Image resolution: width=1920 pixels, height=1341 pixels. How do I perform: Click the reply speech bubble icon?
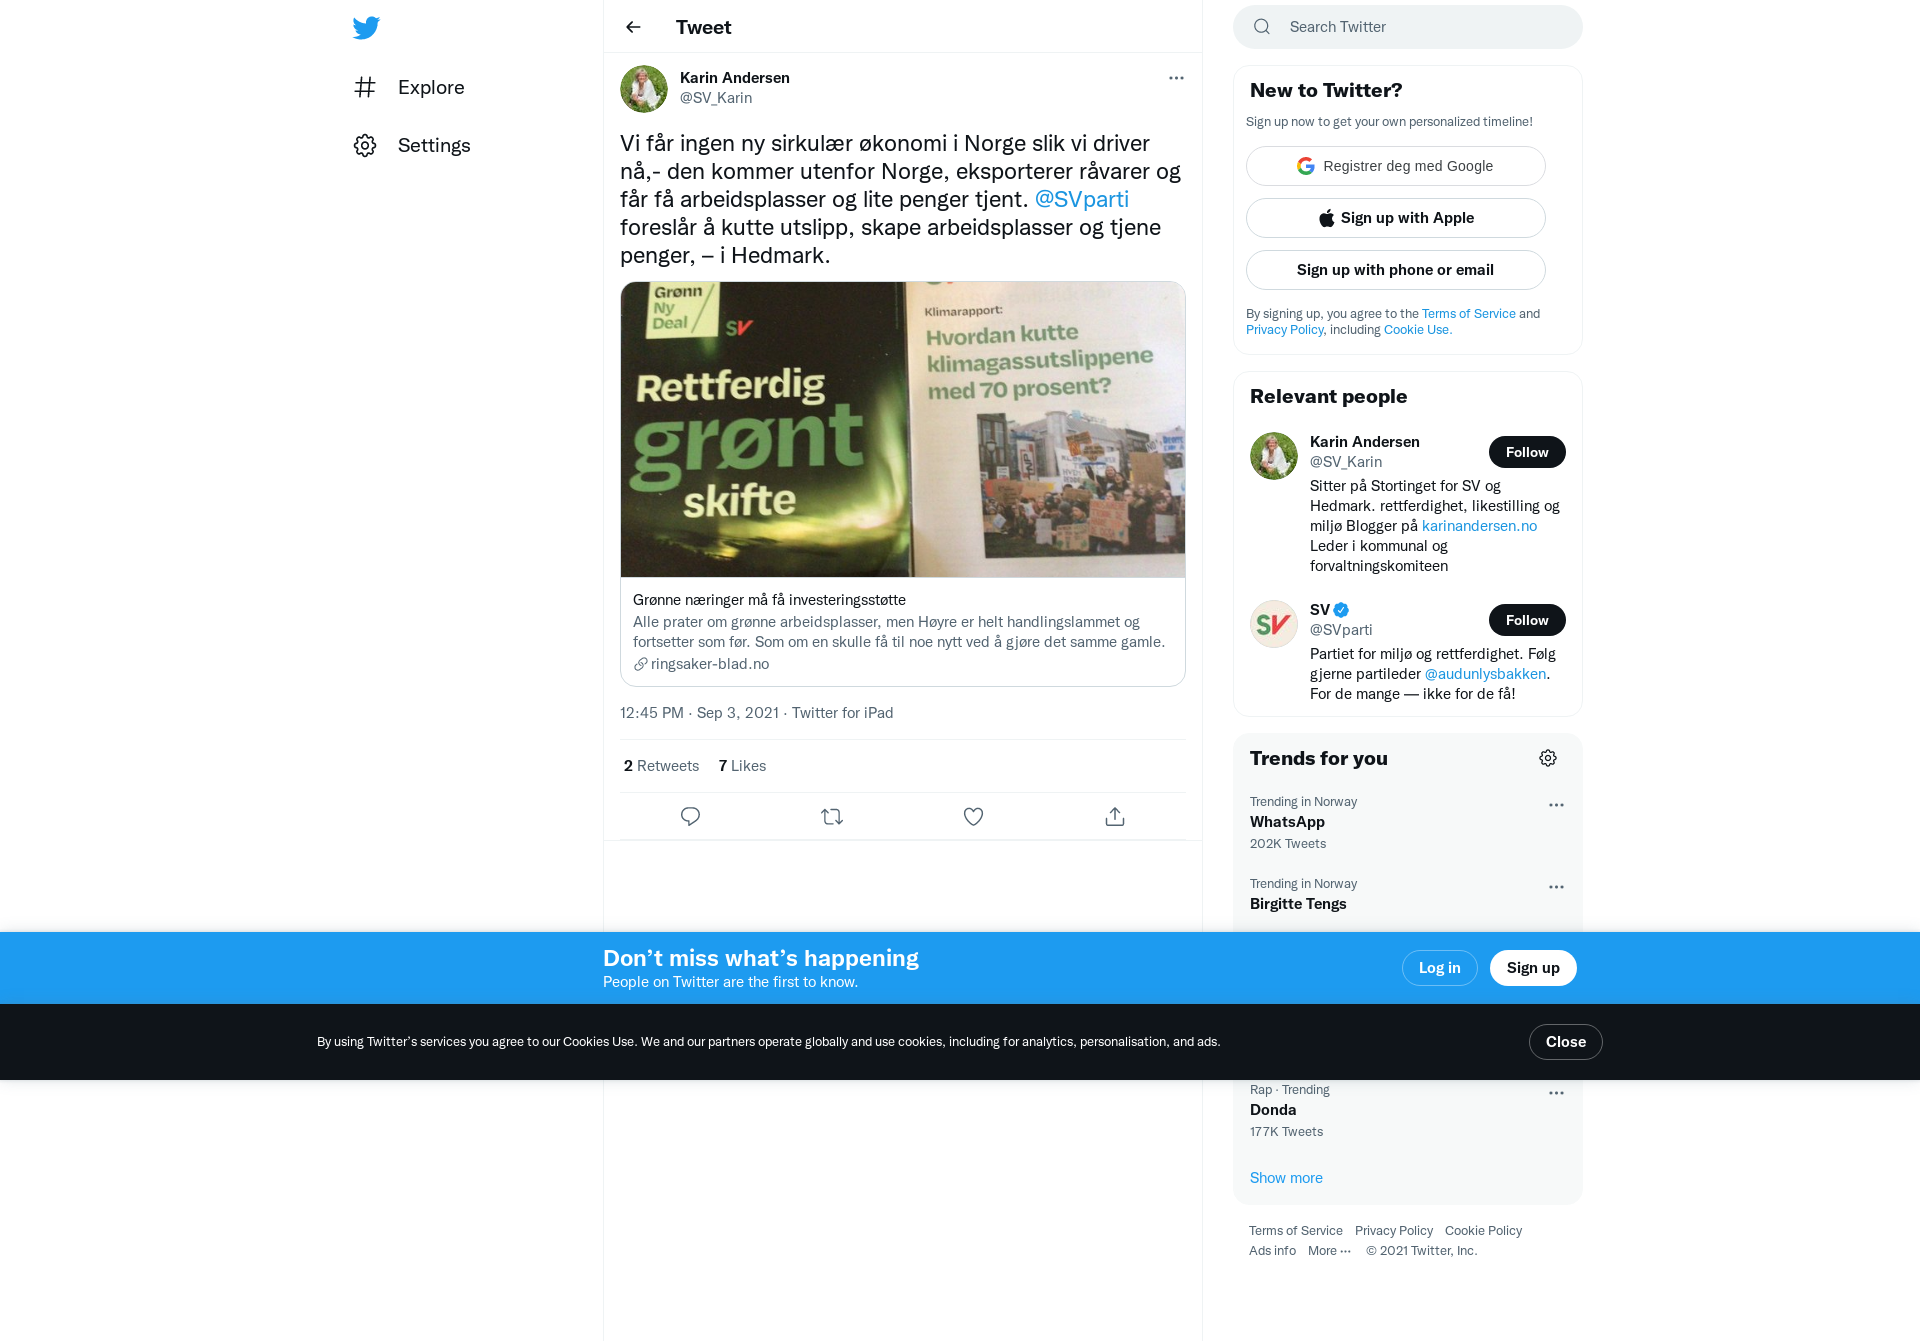690,816
